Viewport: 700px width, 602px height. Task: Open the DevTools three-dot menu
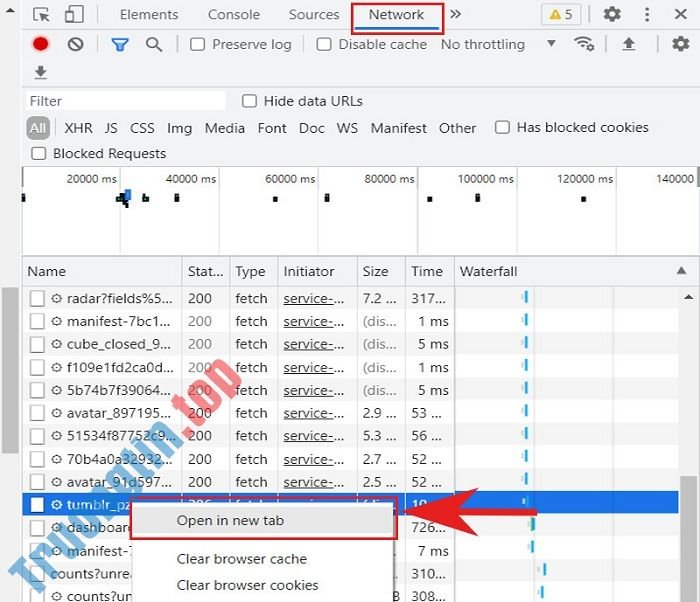pyautogui.click(x=647, y=15)
